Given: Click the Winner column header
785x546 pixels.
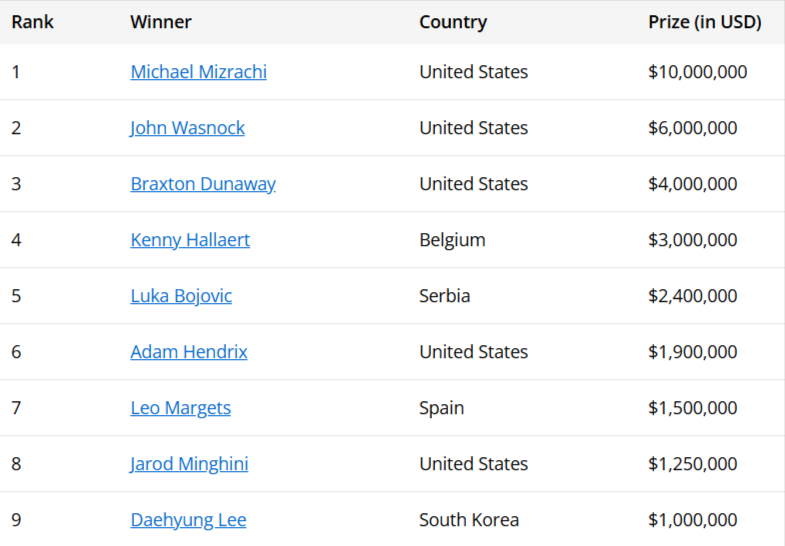Looking at the screenshot, I should tap(161, 22).
